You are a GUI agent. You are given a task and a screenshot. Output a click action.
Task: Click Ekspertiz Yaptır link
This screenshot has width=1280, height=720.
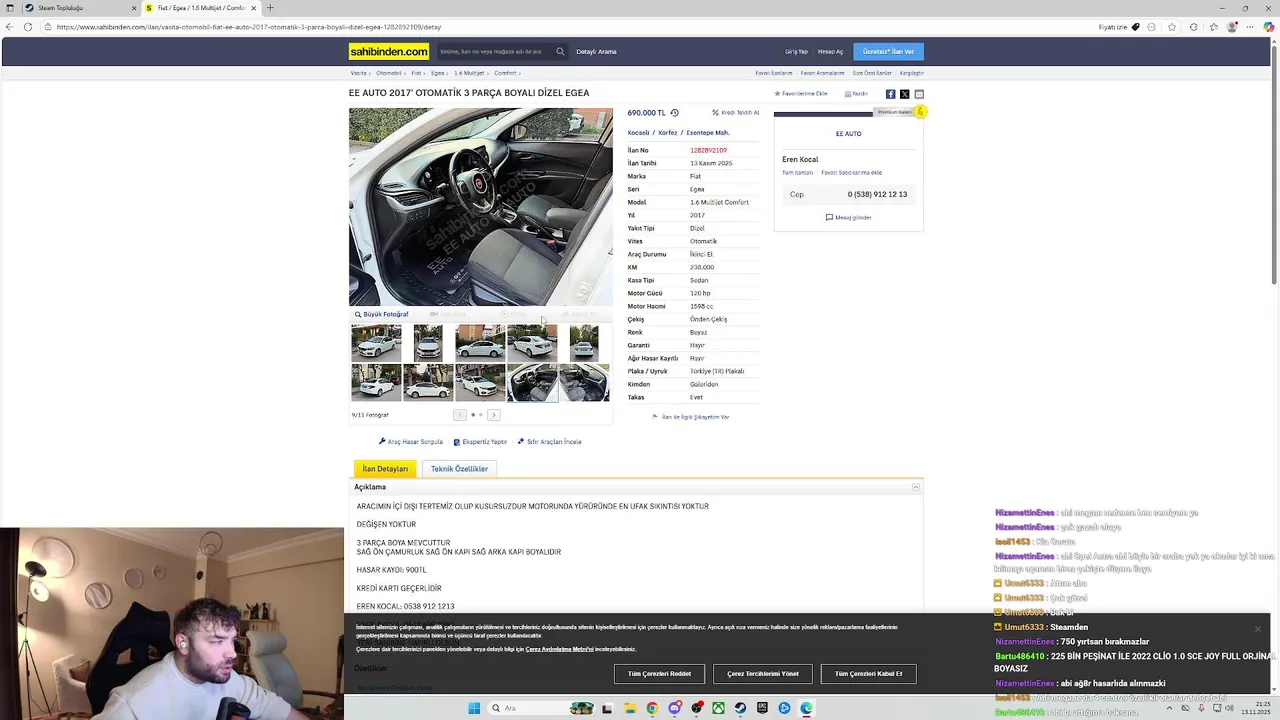(x=480, y=442)
